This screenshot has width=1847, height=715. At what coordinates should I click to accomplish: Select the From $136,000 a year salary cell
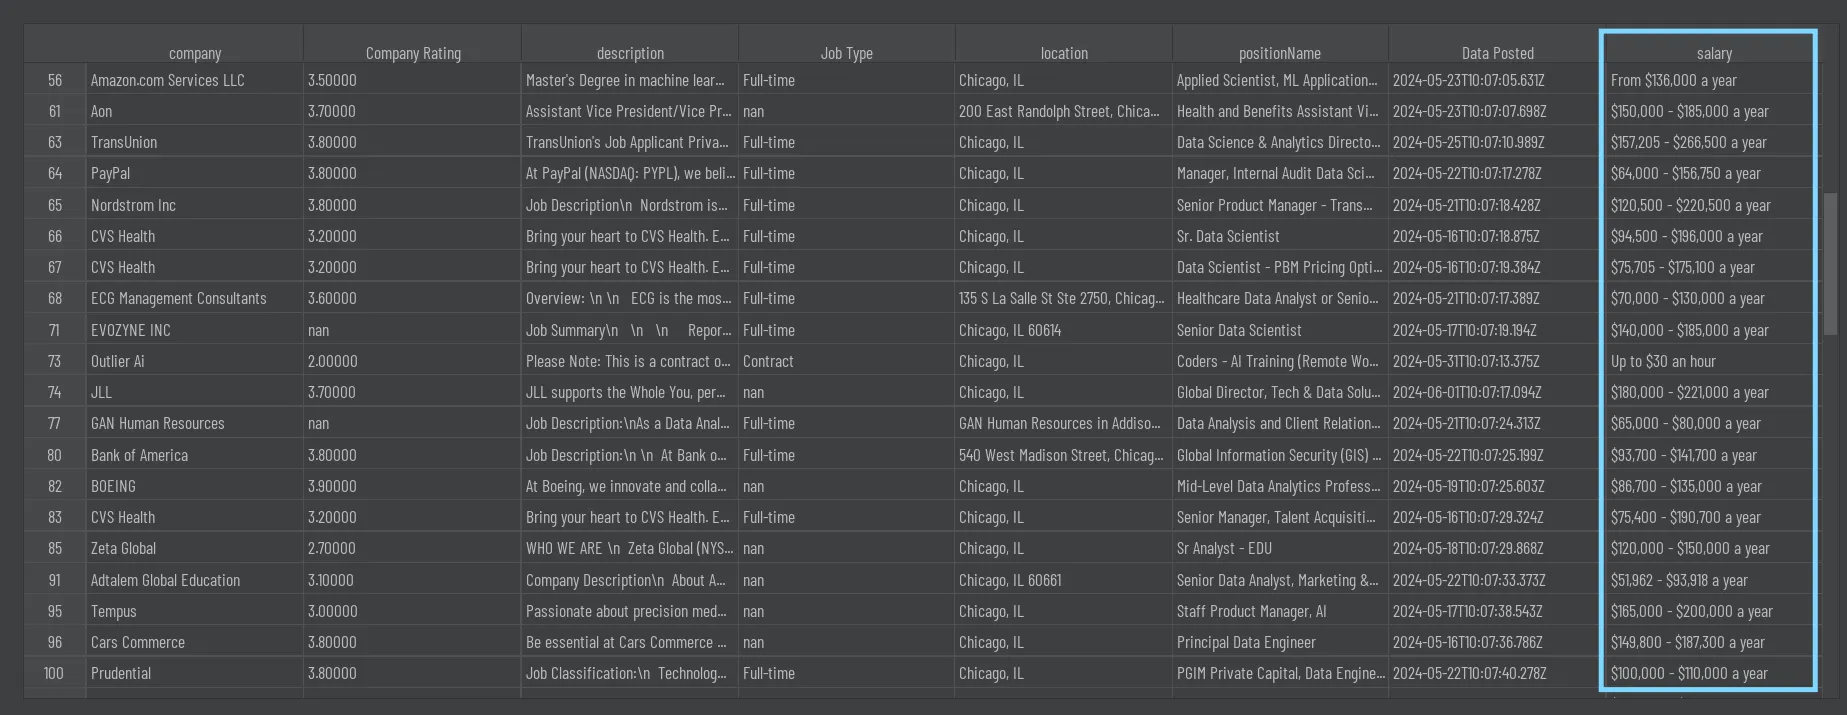(x=1714, y=80)
